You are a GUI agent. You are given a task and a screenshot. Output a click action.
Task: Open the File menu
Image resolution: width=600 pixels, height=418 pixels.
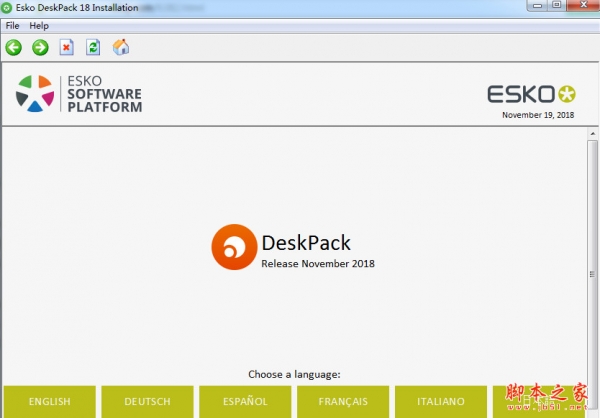(x=12, y=26)
